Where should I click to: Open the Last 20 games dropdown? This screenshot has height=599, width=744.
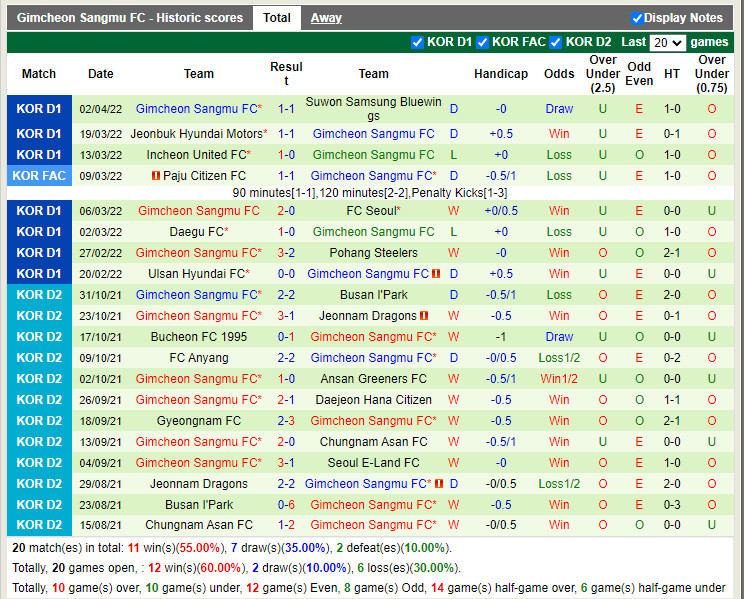(668, 43)
